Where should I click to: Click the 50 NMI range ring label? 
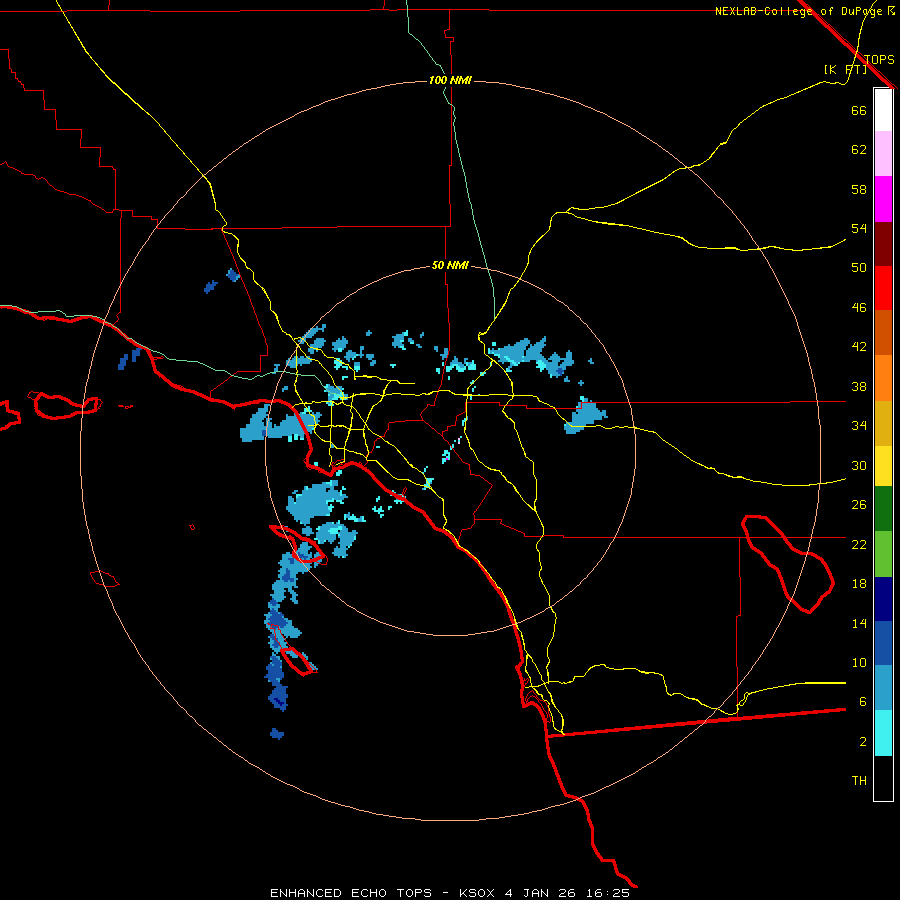click(450, 265)
